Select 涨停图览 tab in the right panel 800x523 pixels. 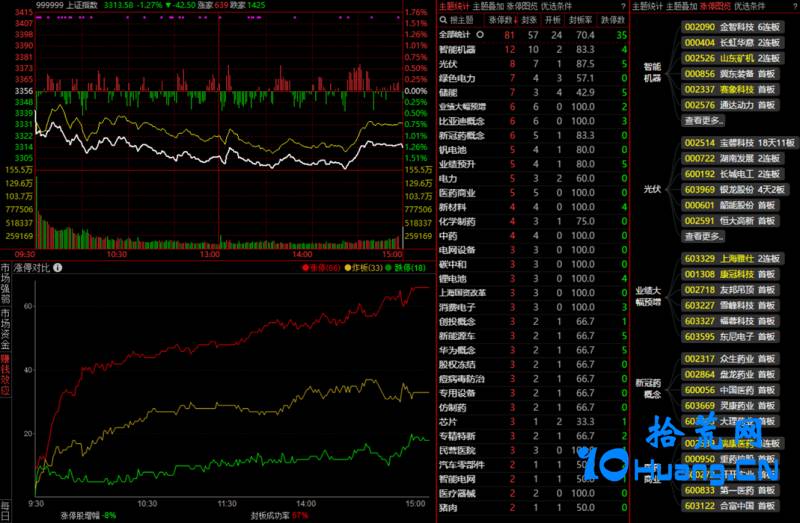pyautogui.click(x=715, y=6)
